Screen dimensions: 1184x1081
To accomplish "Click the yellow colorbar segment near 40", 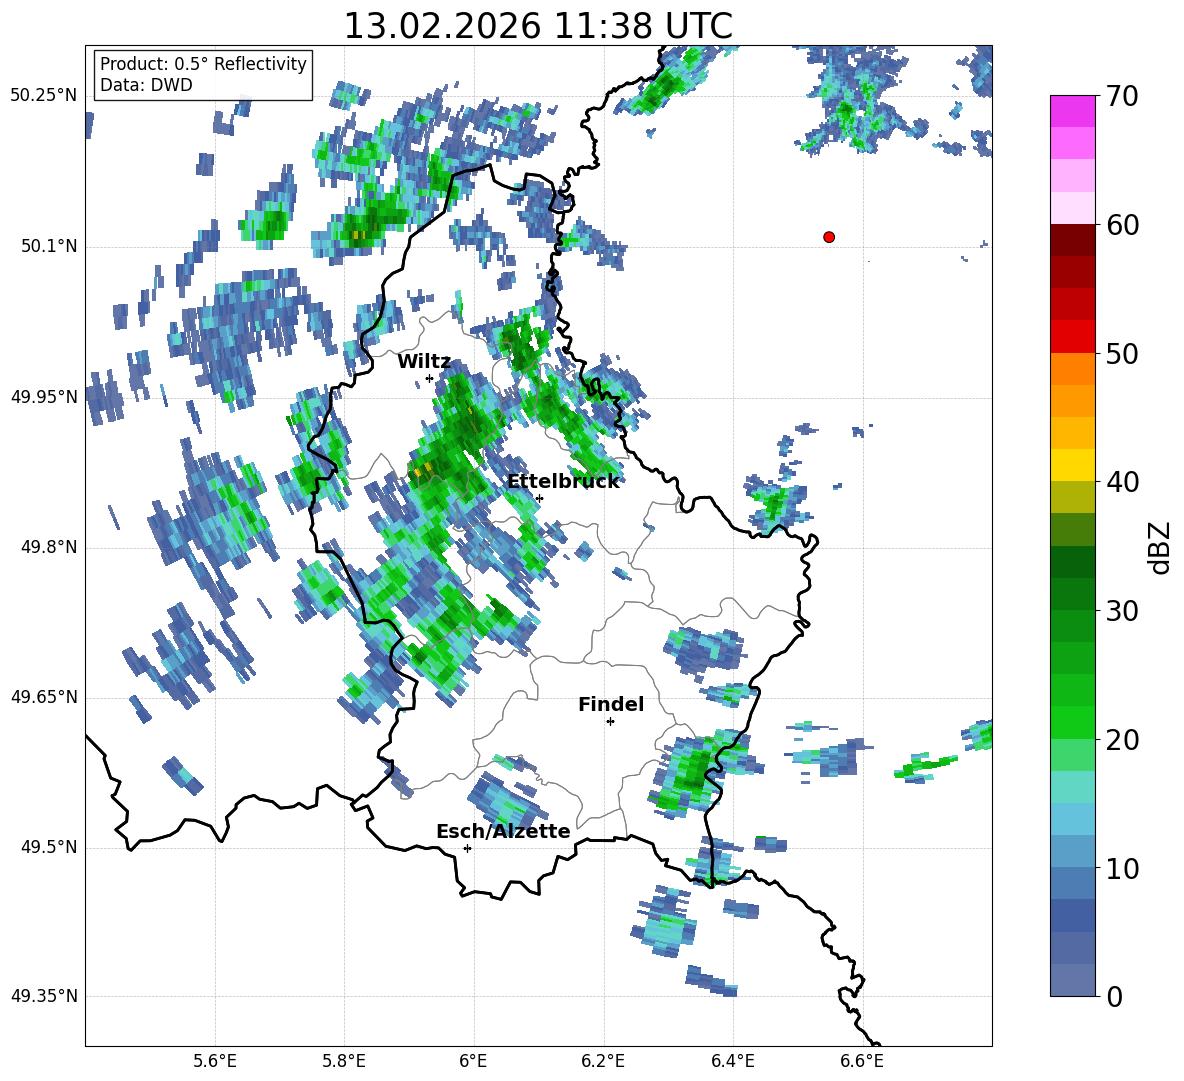I will coord(1072,465).
